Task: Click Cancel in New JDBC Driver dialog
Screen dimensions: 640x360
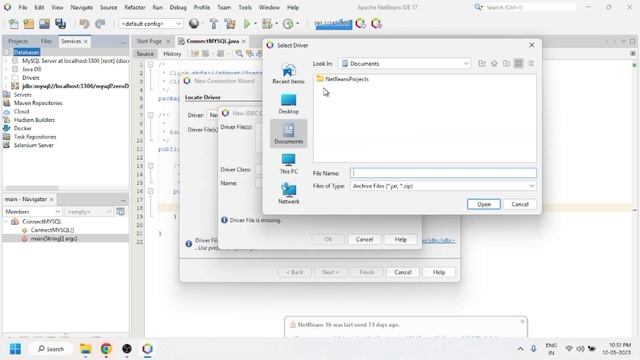Action: 364,240
